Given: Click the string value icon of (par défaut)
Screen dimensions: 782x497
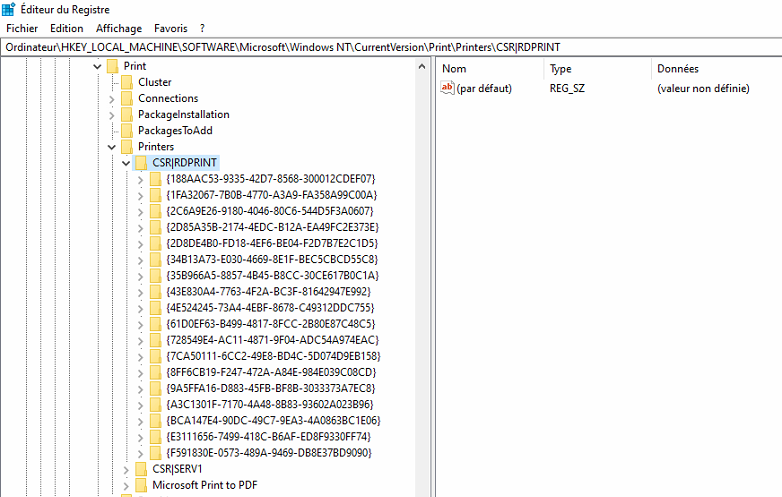Looking at the screenshot, I should pos(447,88).
